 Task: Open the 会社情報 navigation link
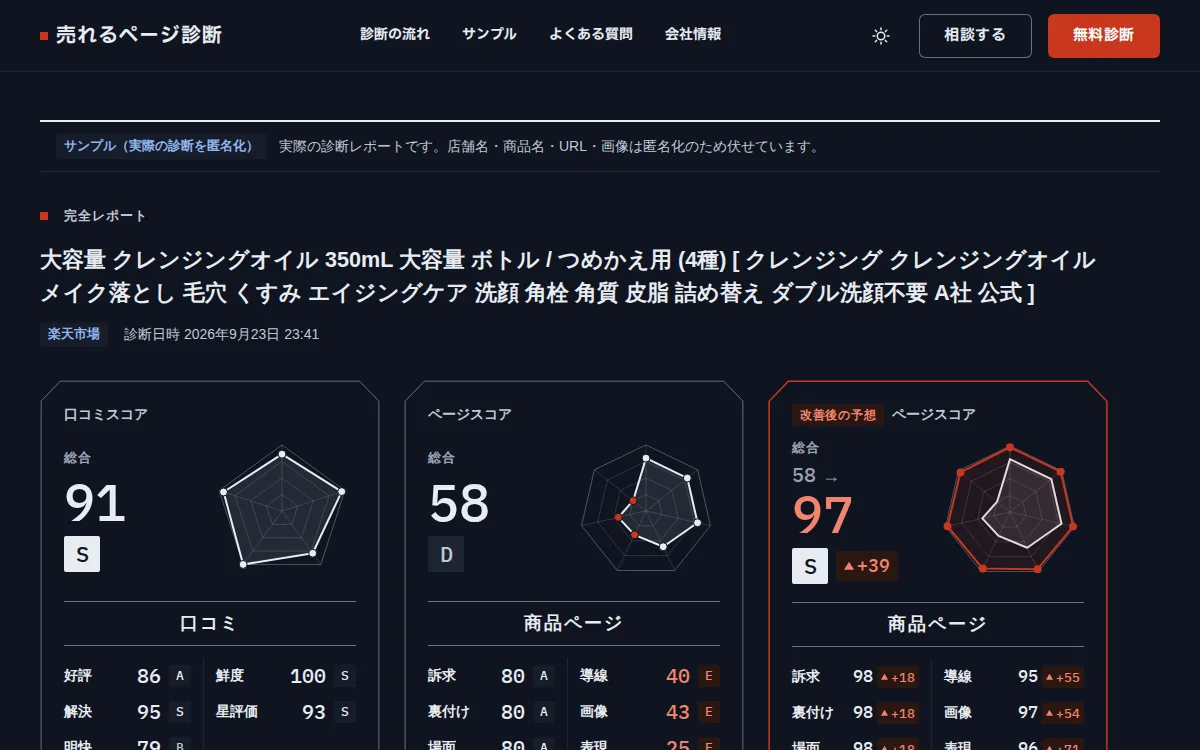click(x=693, y=34)
